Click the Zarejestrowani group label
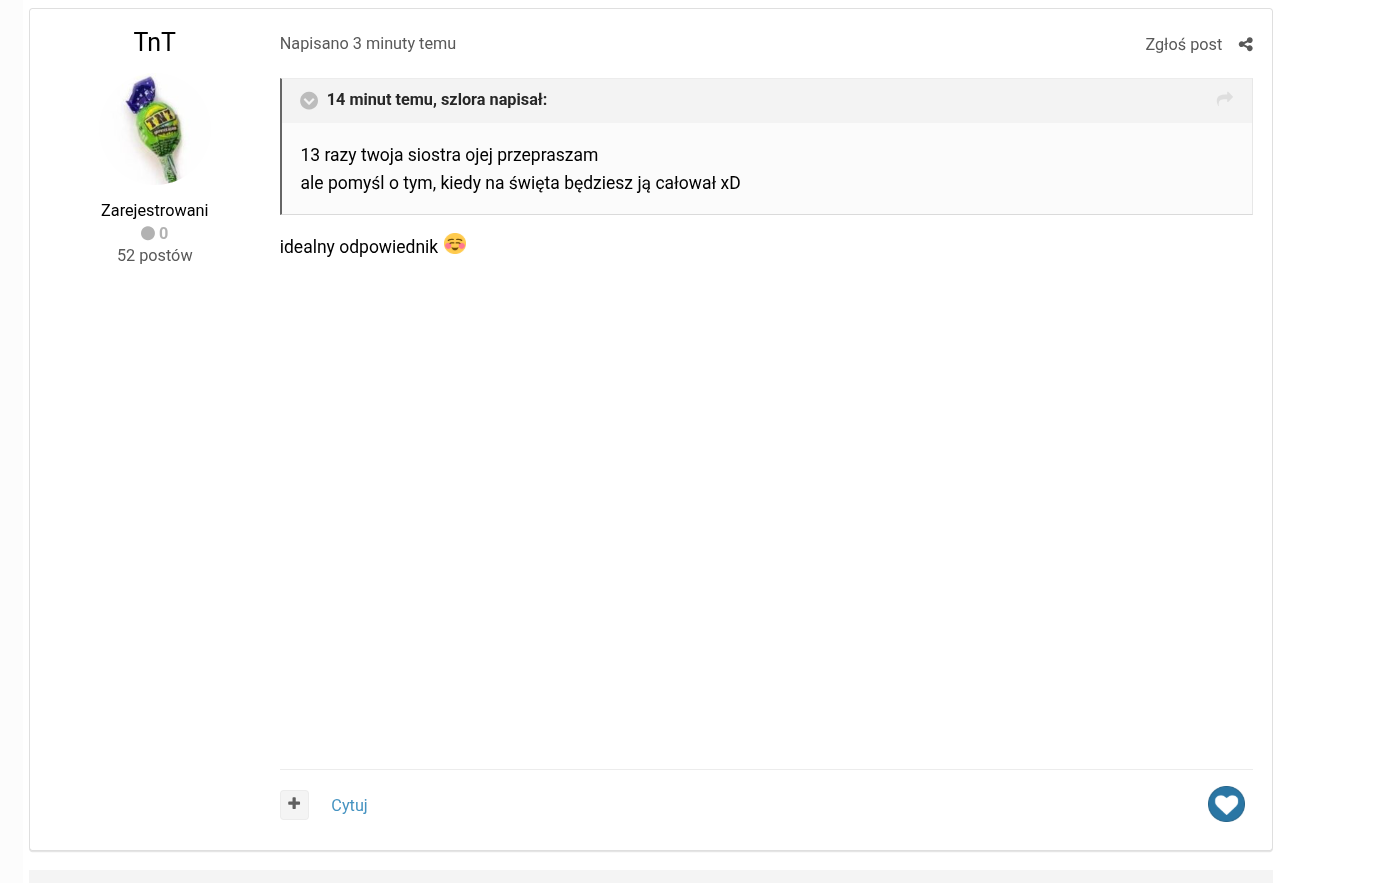Screen dimensions: 1397x883 pyautogui.click(x=155, y=210)
